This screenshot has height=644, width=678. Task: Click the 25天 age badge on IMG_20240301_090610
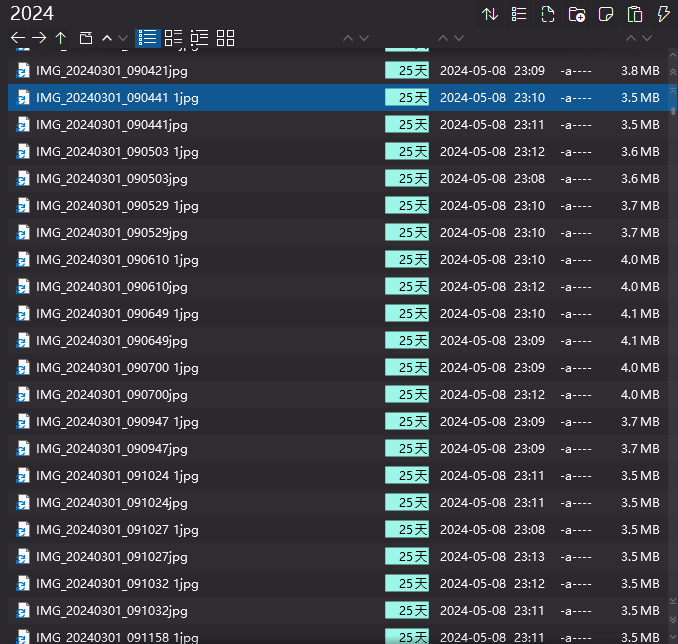coord(407,287)
